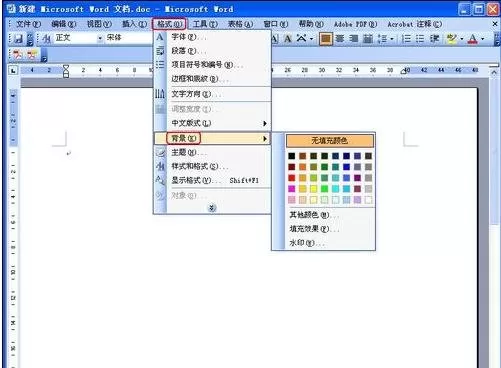Toggle align right button
The width and height of the screenshot is (501, 368).
tap(353, 39)
